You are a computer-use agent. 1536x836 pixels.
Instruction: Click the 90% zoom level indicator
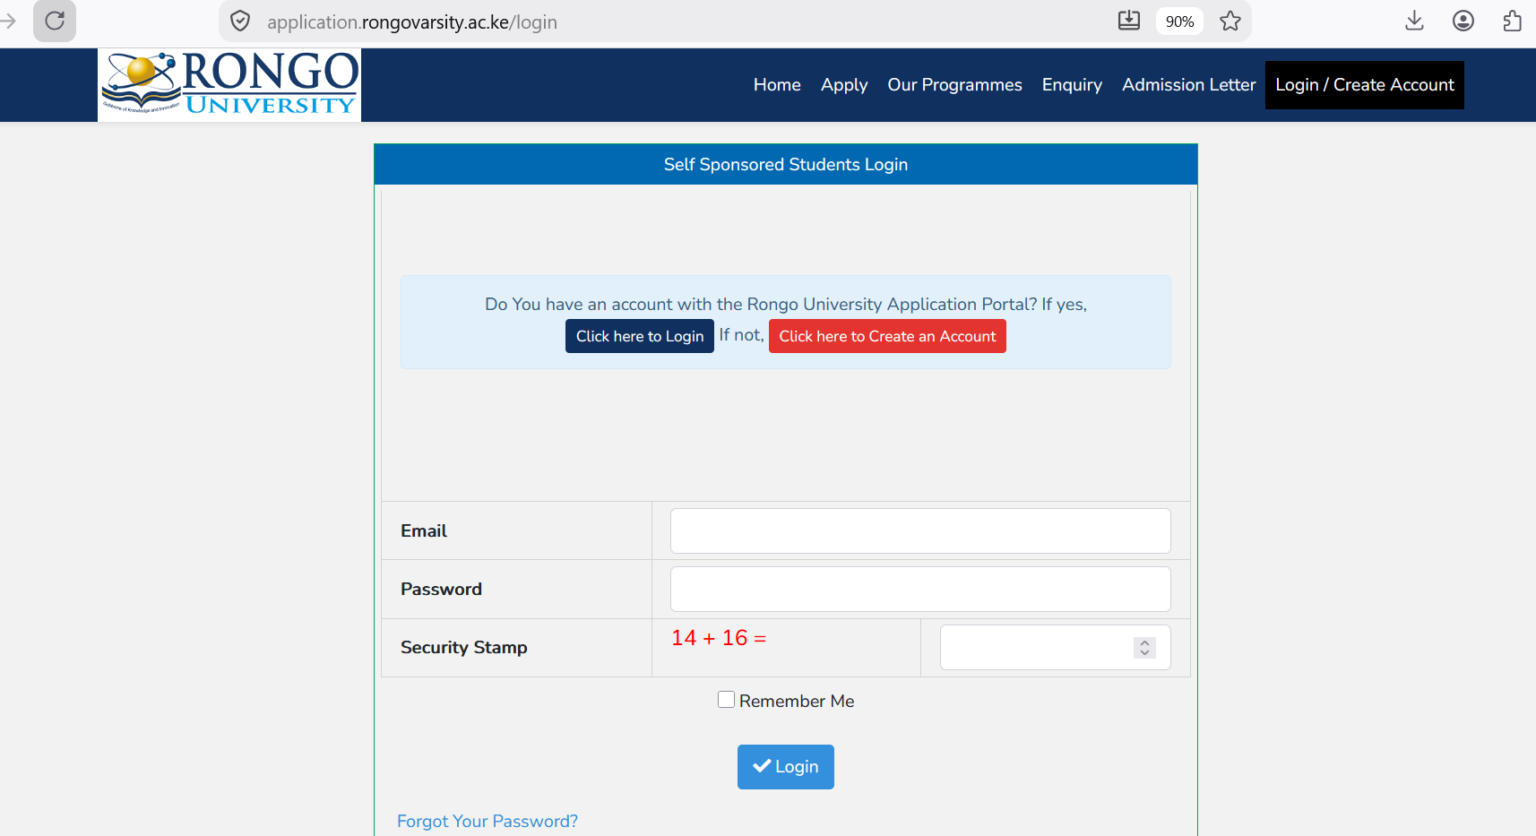coord(1180,21)
